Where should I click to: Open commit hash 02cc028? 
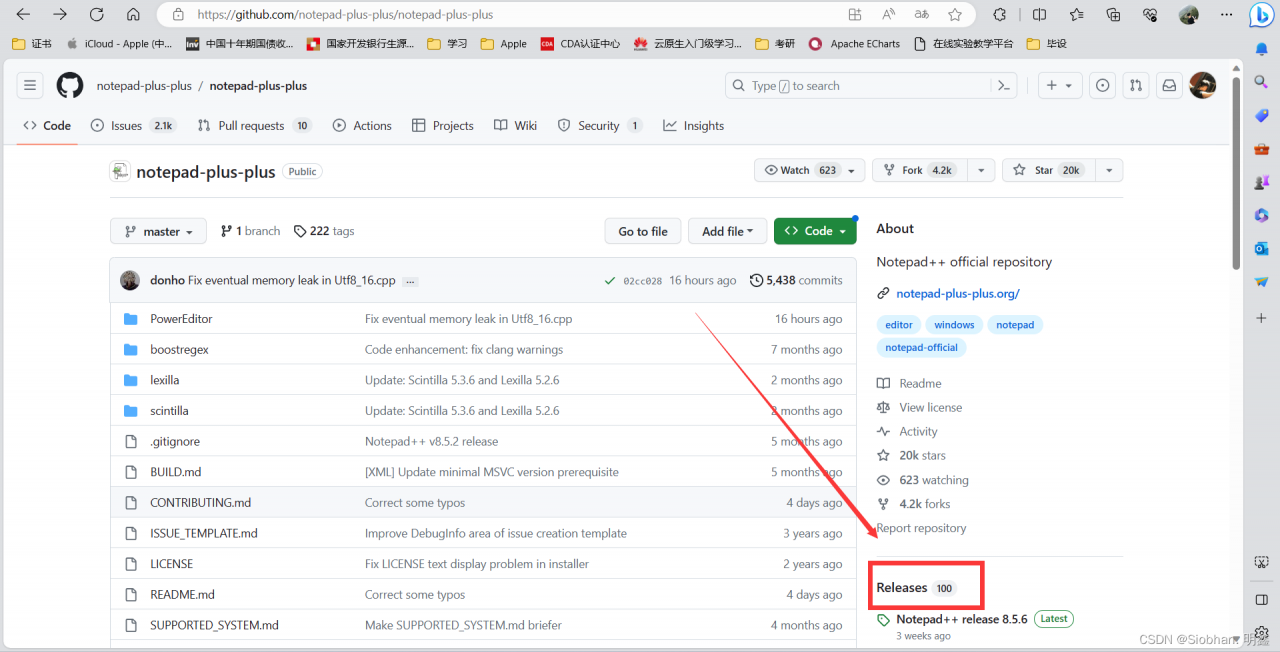point(642,281)
